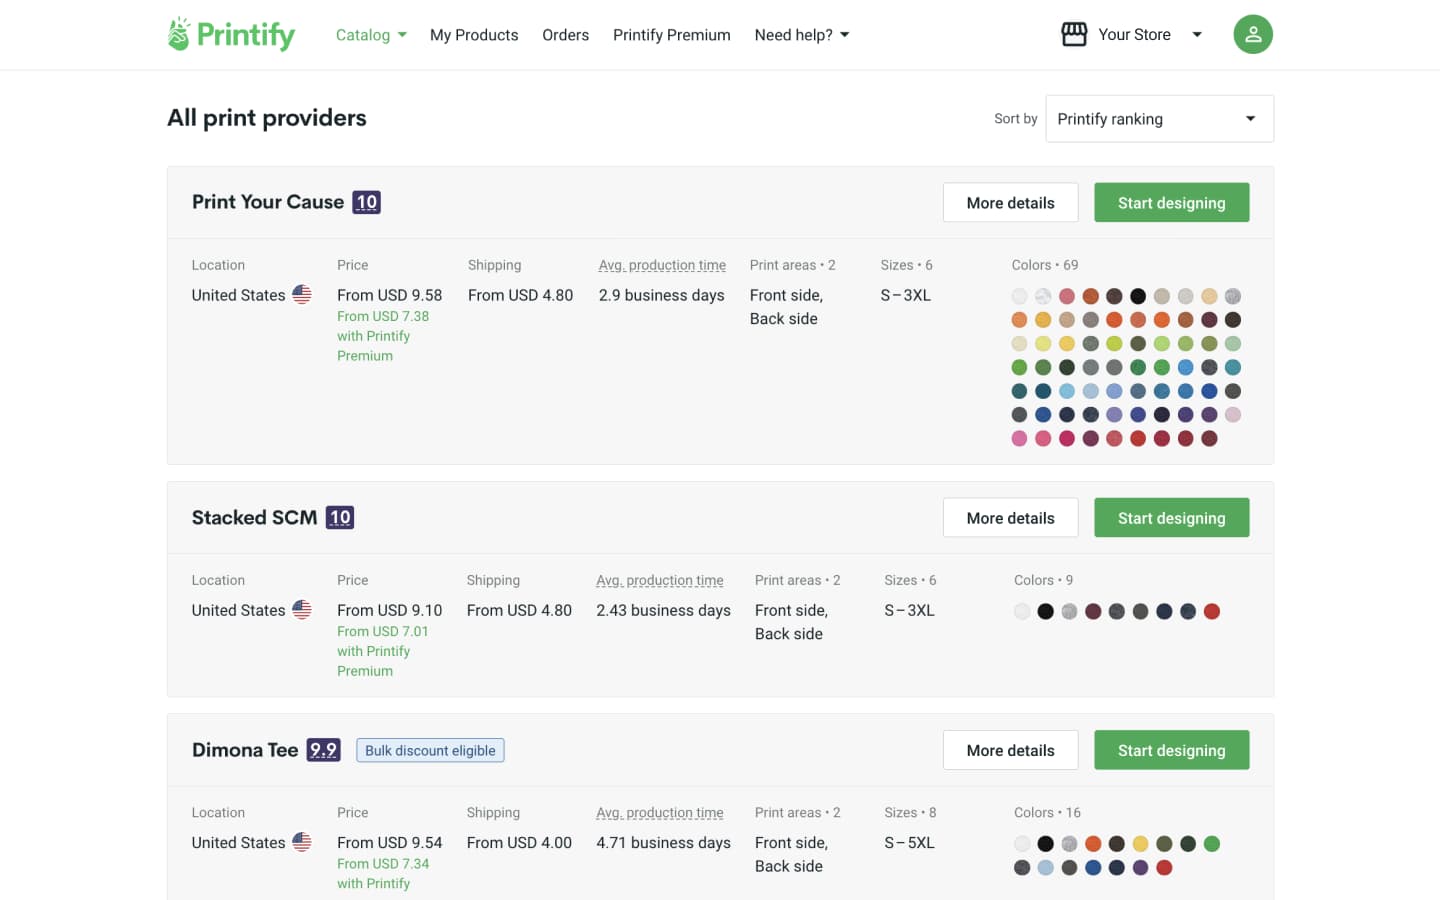Image resolution: width=1440 pixels, height=900 pixels.
Task: Click Print Your Cause rating badge 10
Action: [367, 202]
